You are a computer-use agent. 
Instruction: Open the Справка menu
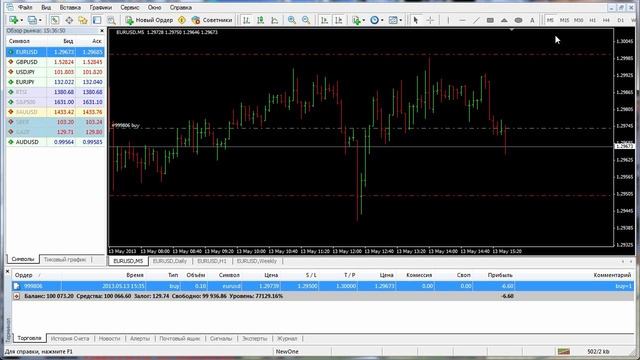pos(181,7)
